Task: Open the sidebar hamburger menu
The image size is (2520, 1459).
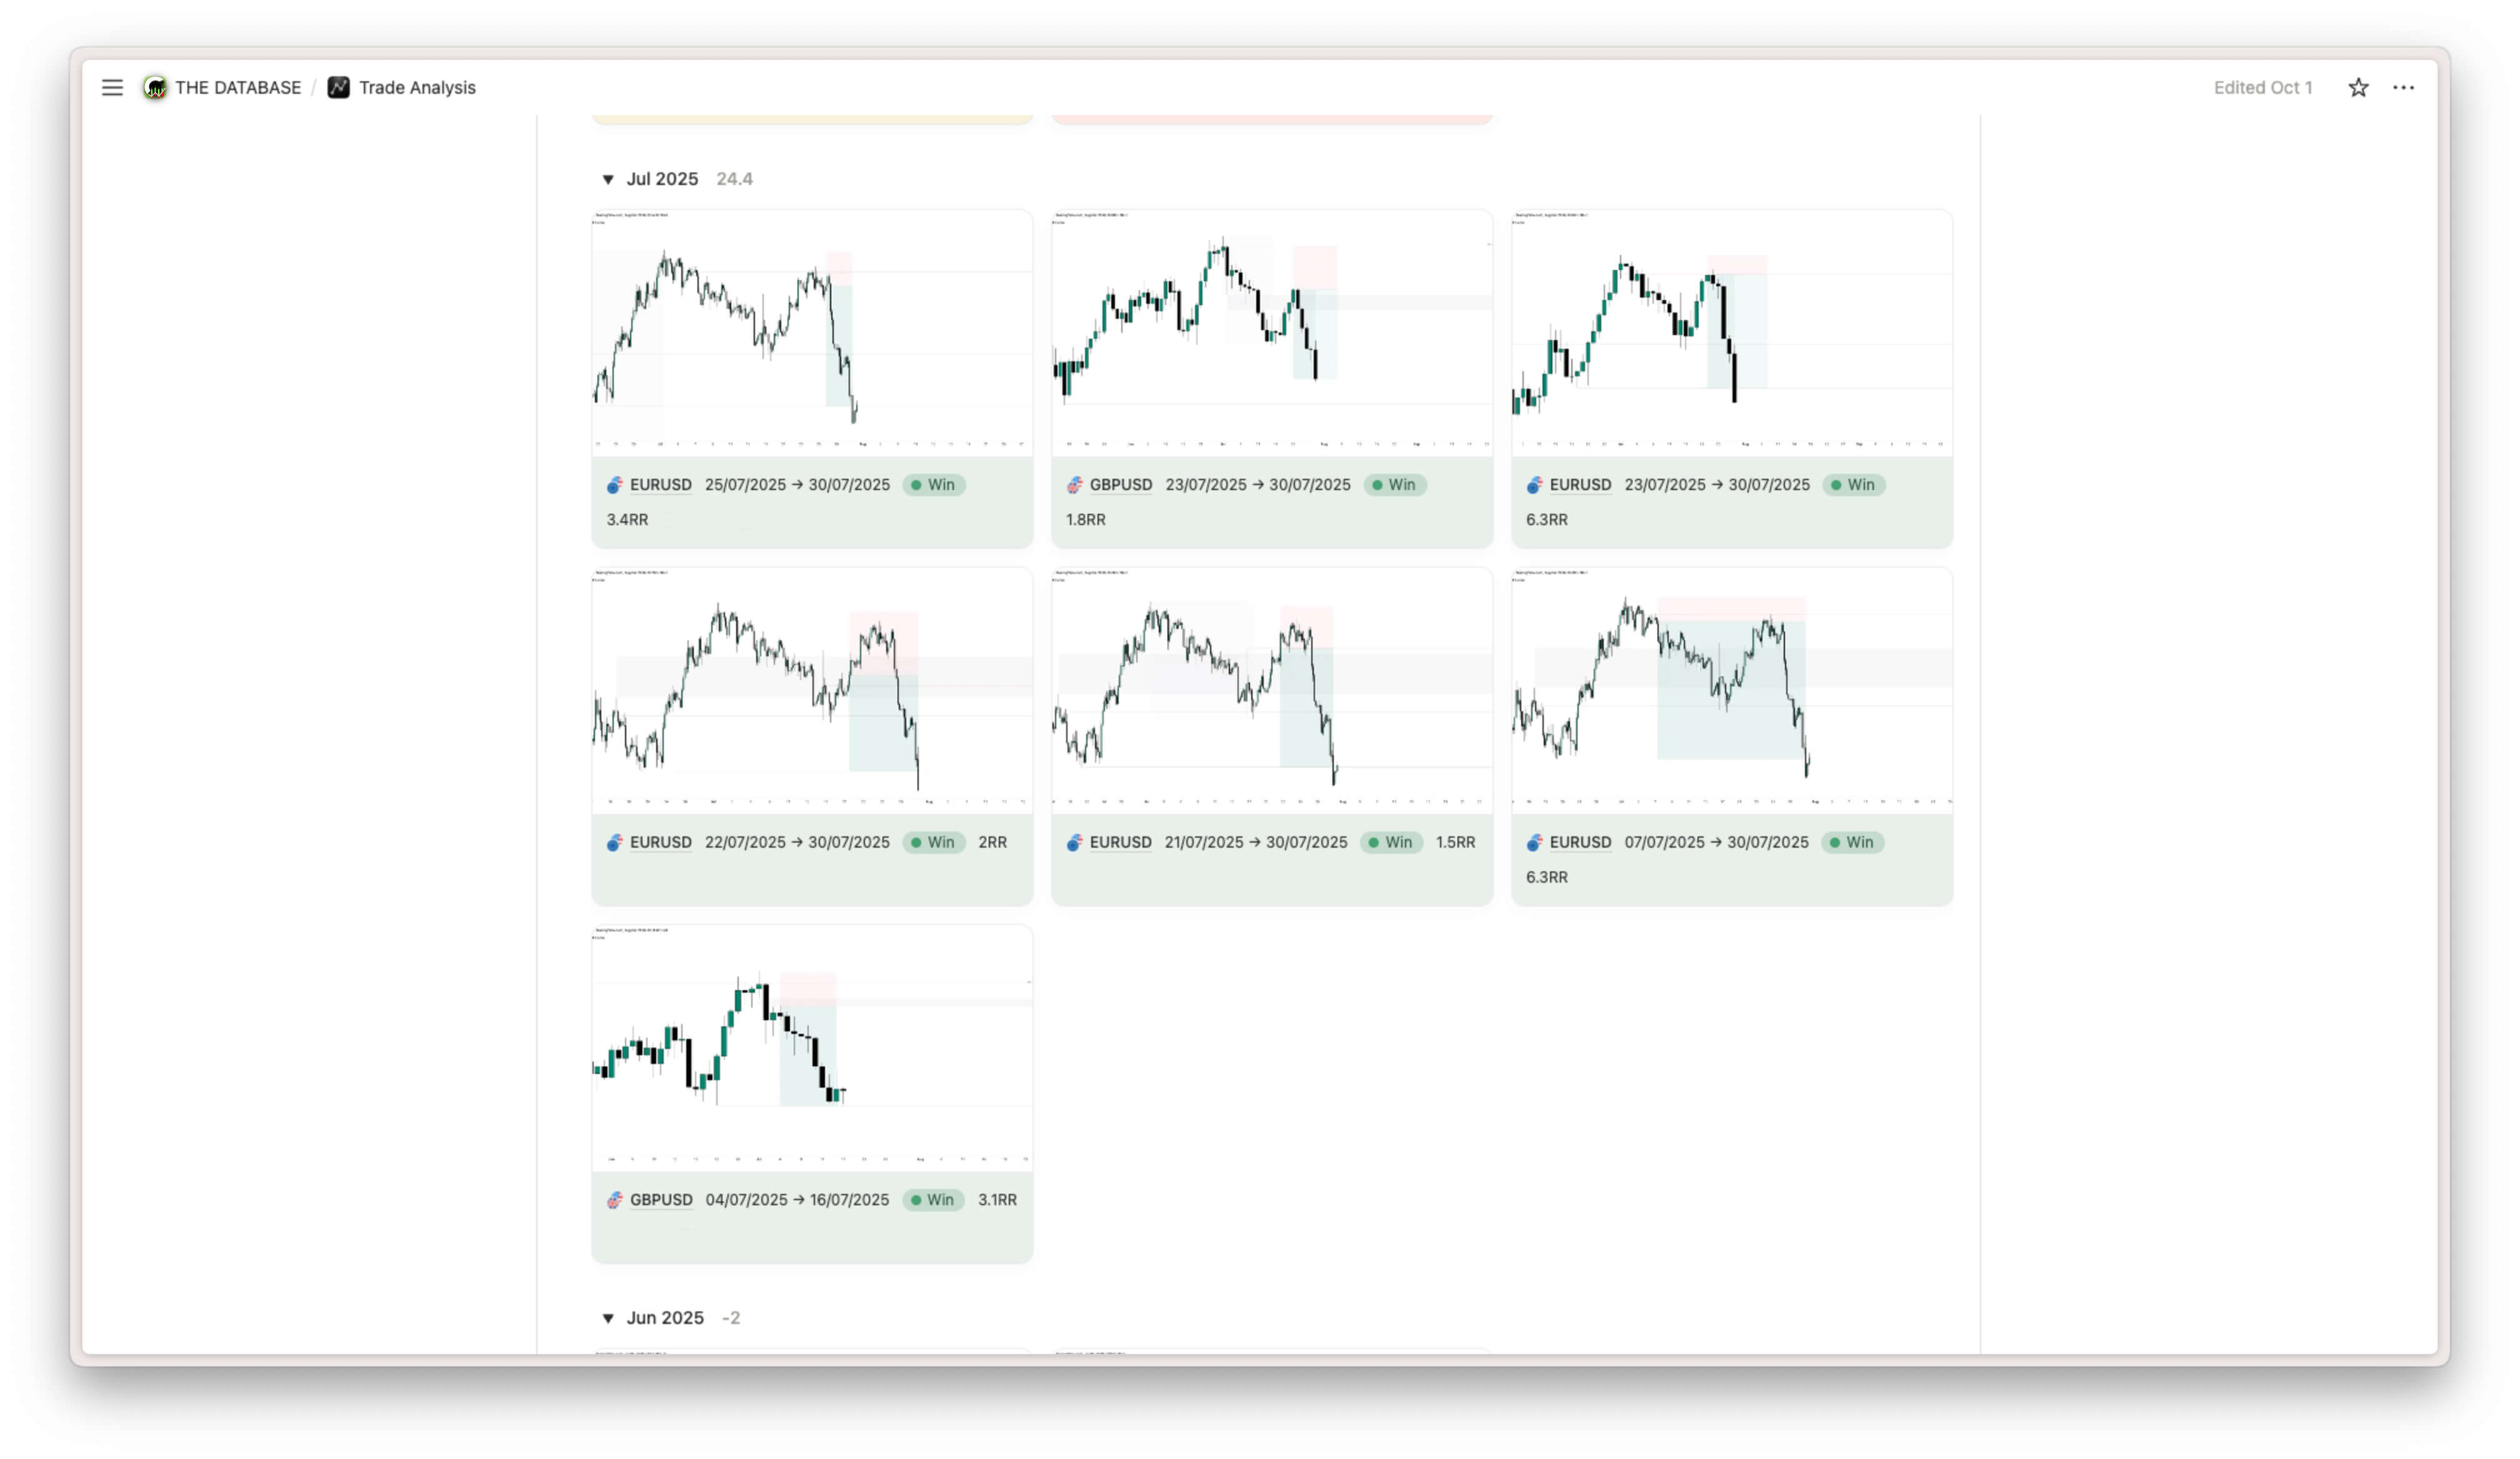Action: point(112,88)
